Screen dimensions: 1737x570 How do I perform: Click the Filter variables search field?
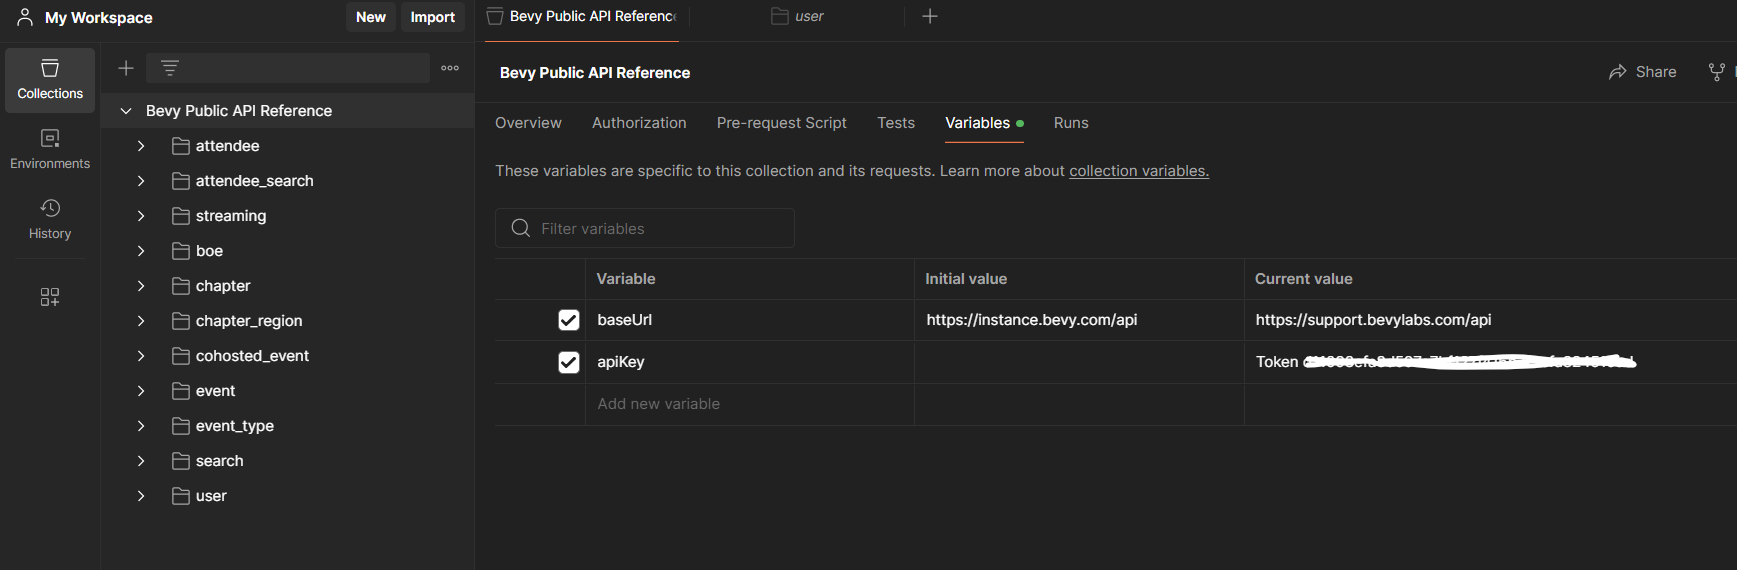coord(660,229)
